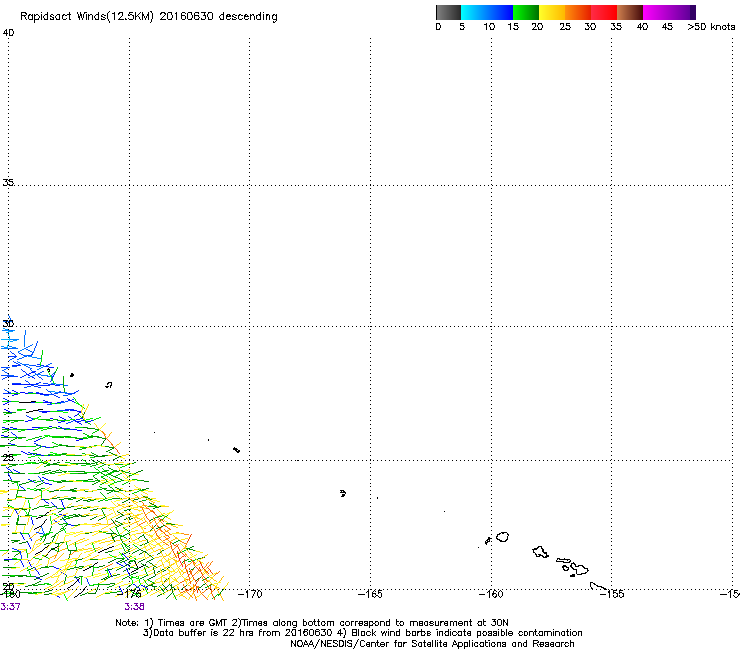Click the latitude axis label '25'
Image resolution: width=740 pixels, height=650 pixels.
pyautogui.click(x=8, y=457)
